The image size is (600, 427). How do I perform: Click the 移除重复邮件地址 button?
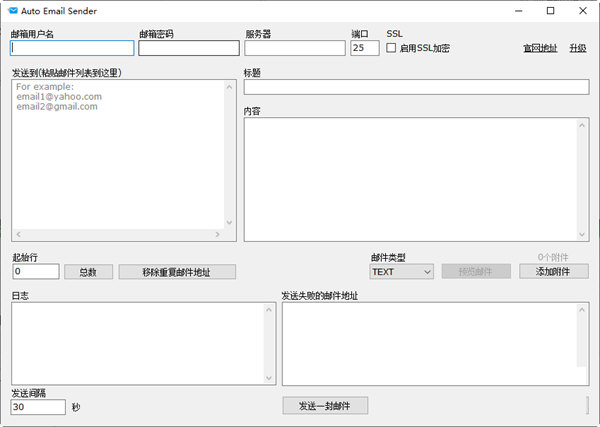click(177, 272)
